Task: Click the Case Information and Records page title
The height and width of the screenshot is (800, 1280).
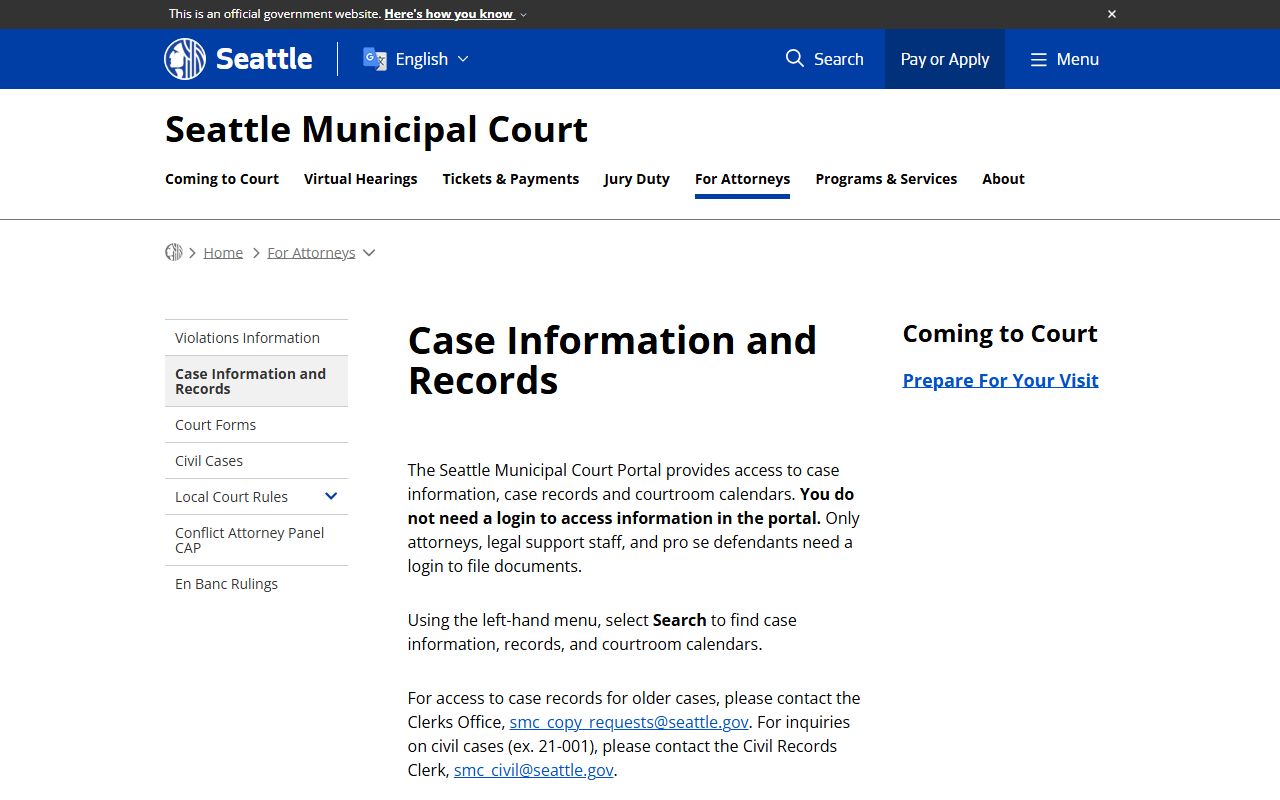Action: coord(612,360)
